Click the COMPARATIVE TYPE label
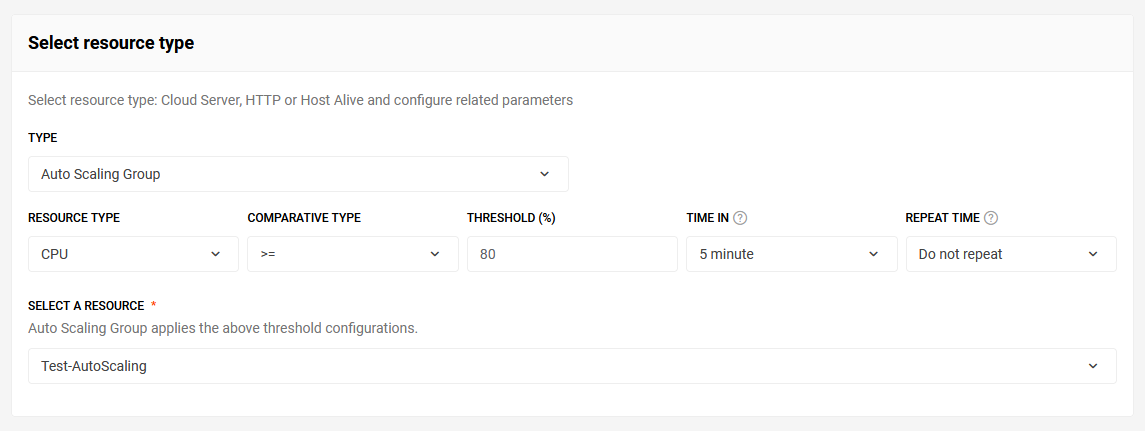 point(305,218)
